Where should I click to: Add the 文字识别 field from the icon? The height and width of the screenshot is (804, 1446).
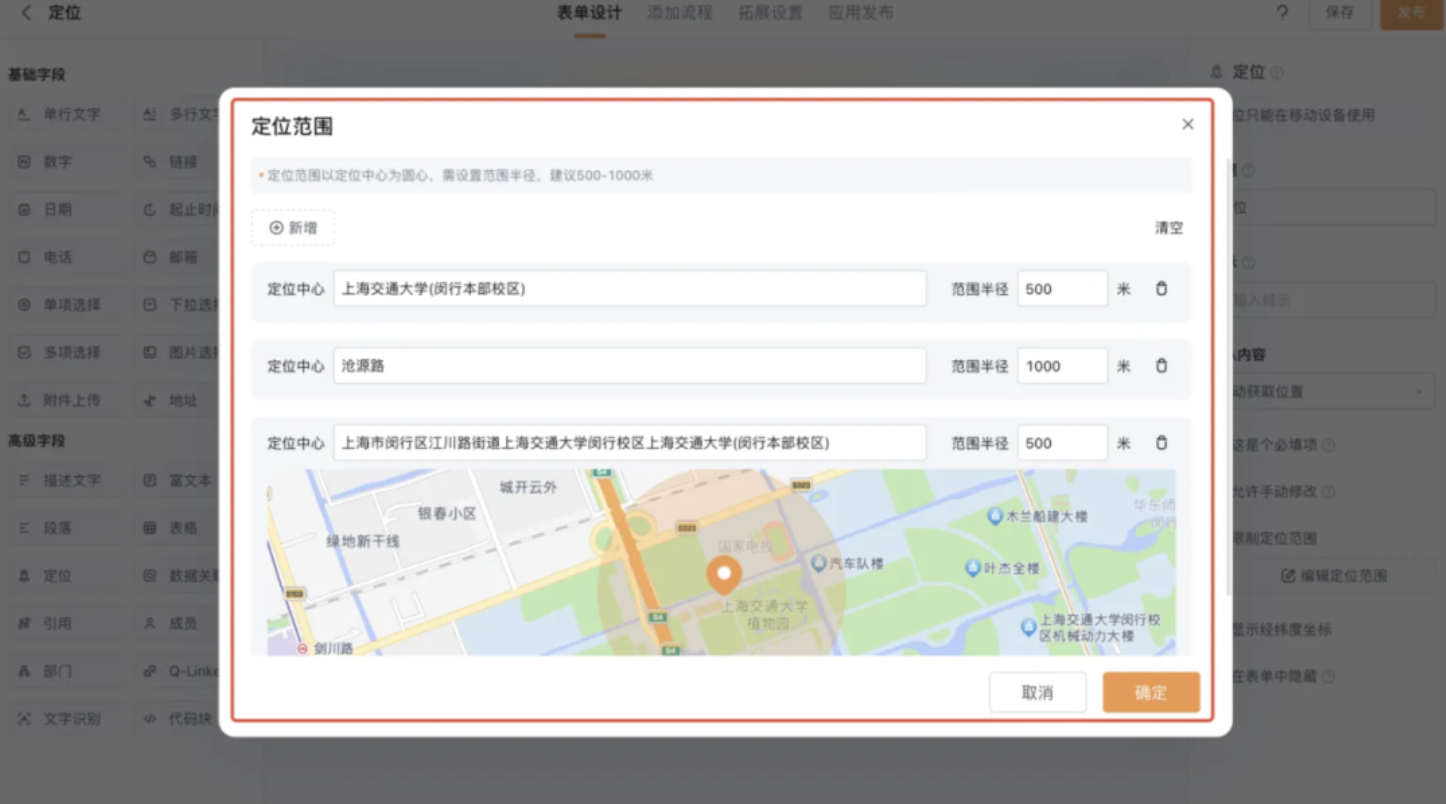(24, 719)
